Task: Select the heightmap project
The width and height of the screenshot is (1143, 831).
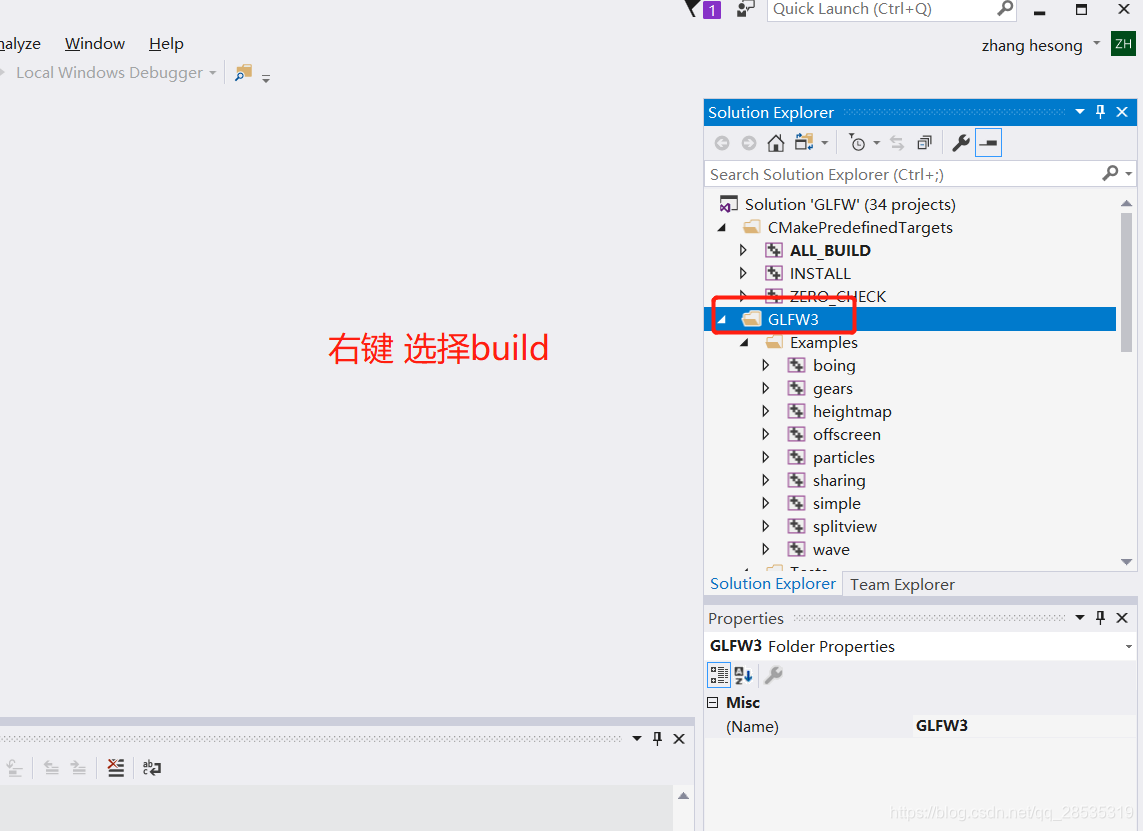Action: coord(852,411)
